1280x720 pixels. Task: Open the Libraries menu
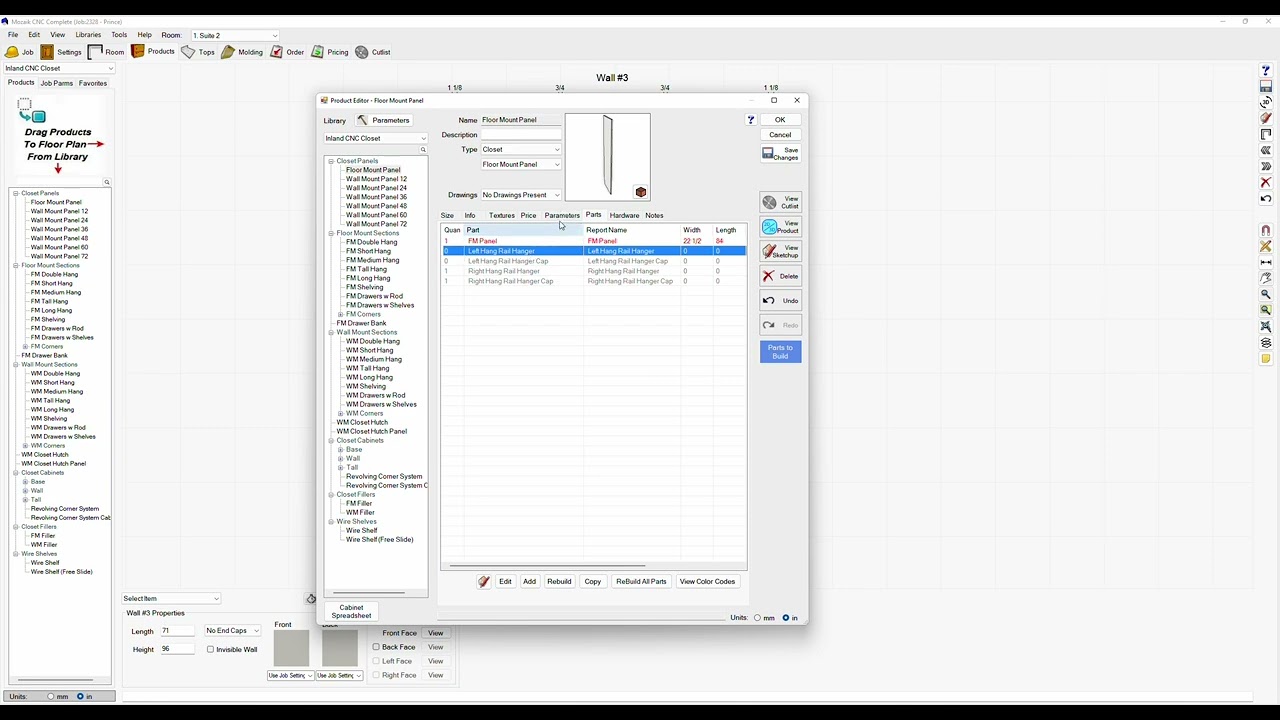88,35
